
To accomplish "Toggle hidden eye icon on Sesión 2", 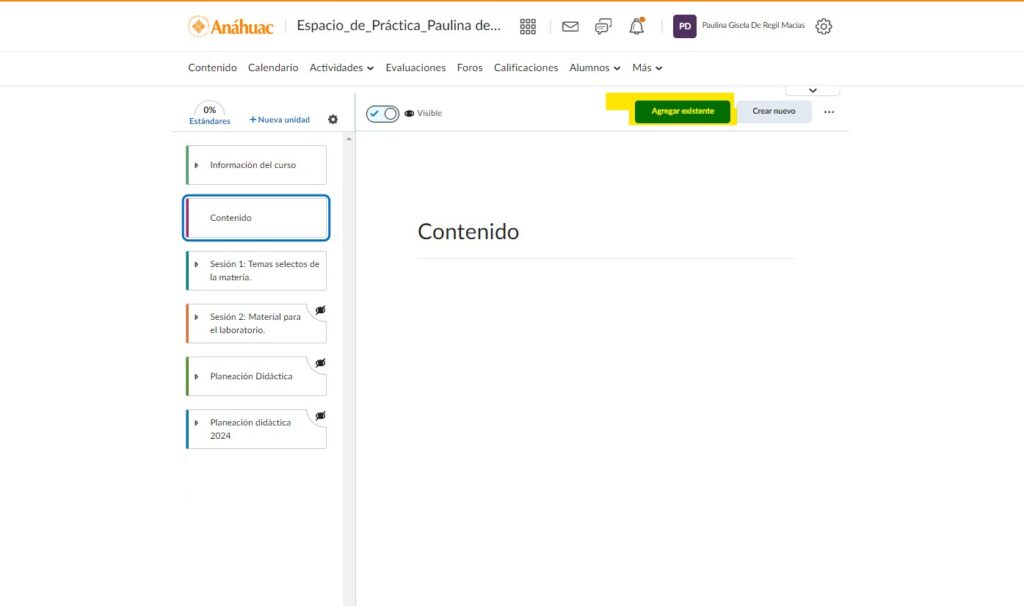I will [320, 310].
